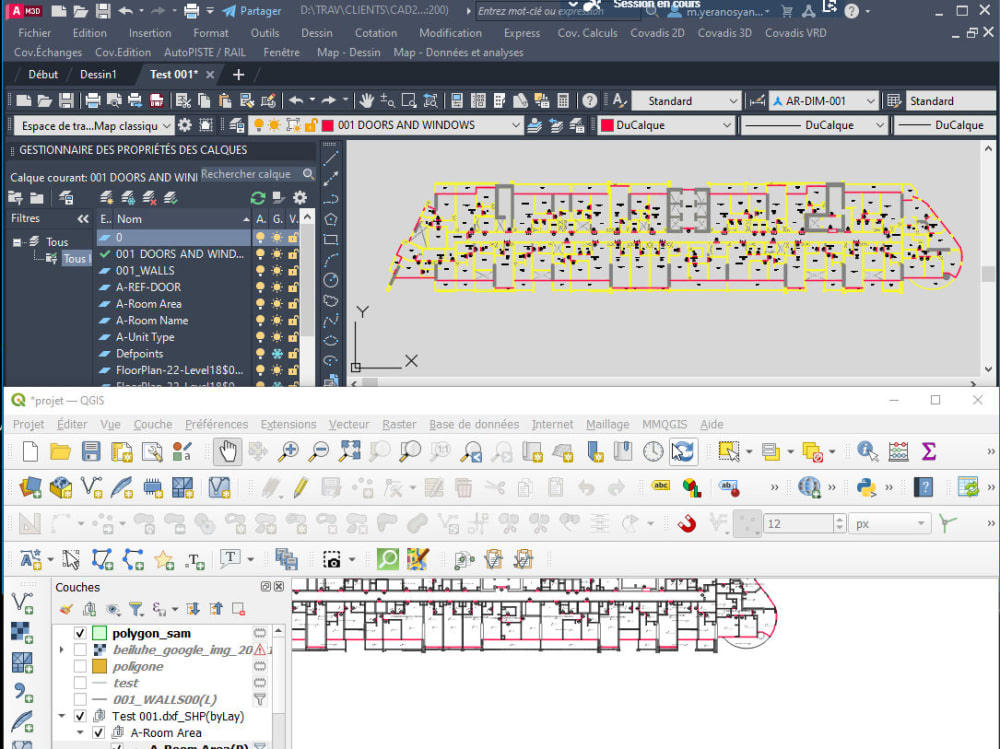Screen dimensions: 1000x749
Task: Click AutoCAD toolbar Plot printer icon
Action: [x=92, y=101]
